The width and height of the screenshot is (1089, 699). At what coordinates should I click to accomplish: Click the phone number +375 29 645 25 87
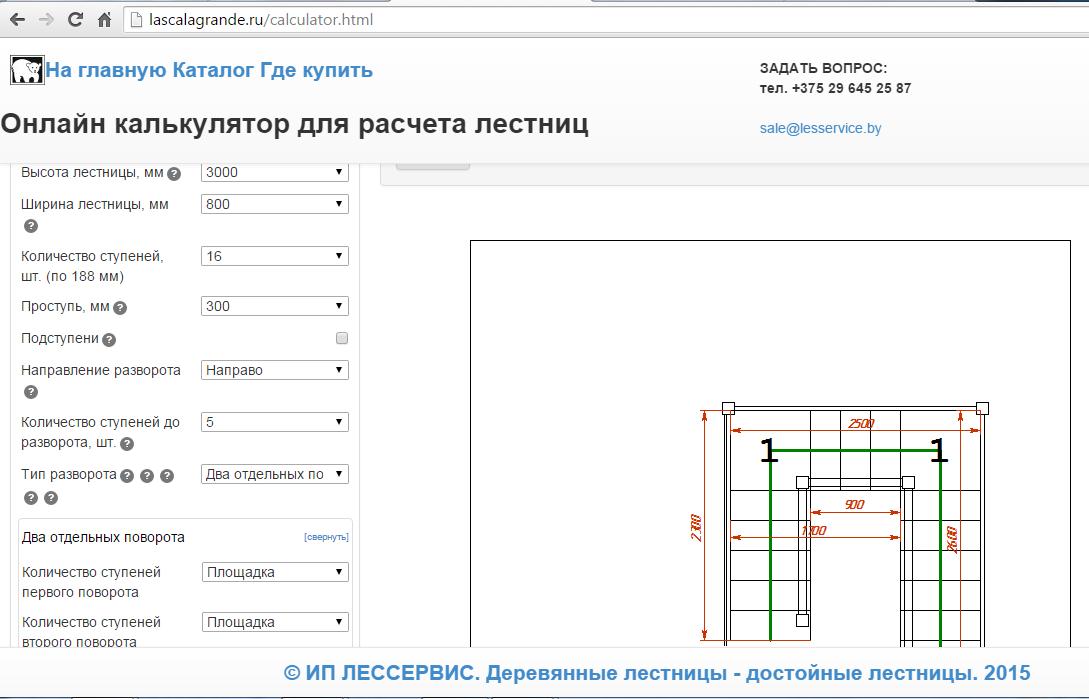coord(851,88)
